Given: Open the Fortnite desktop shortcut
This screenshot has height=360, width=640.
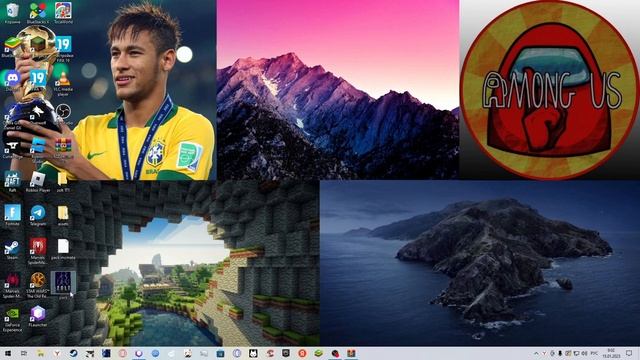Looking at the screenshot, I should [12, 214].
